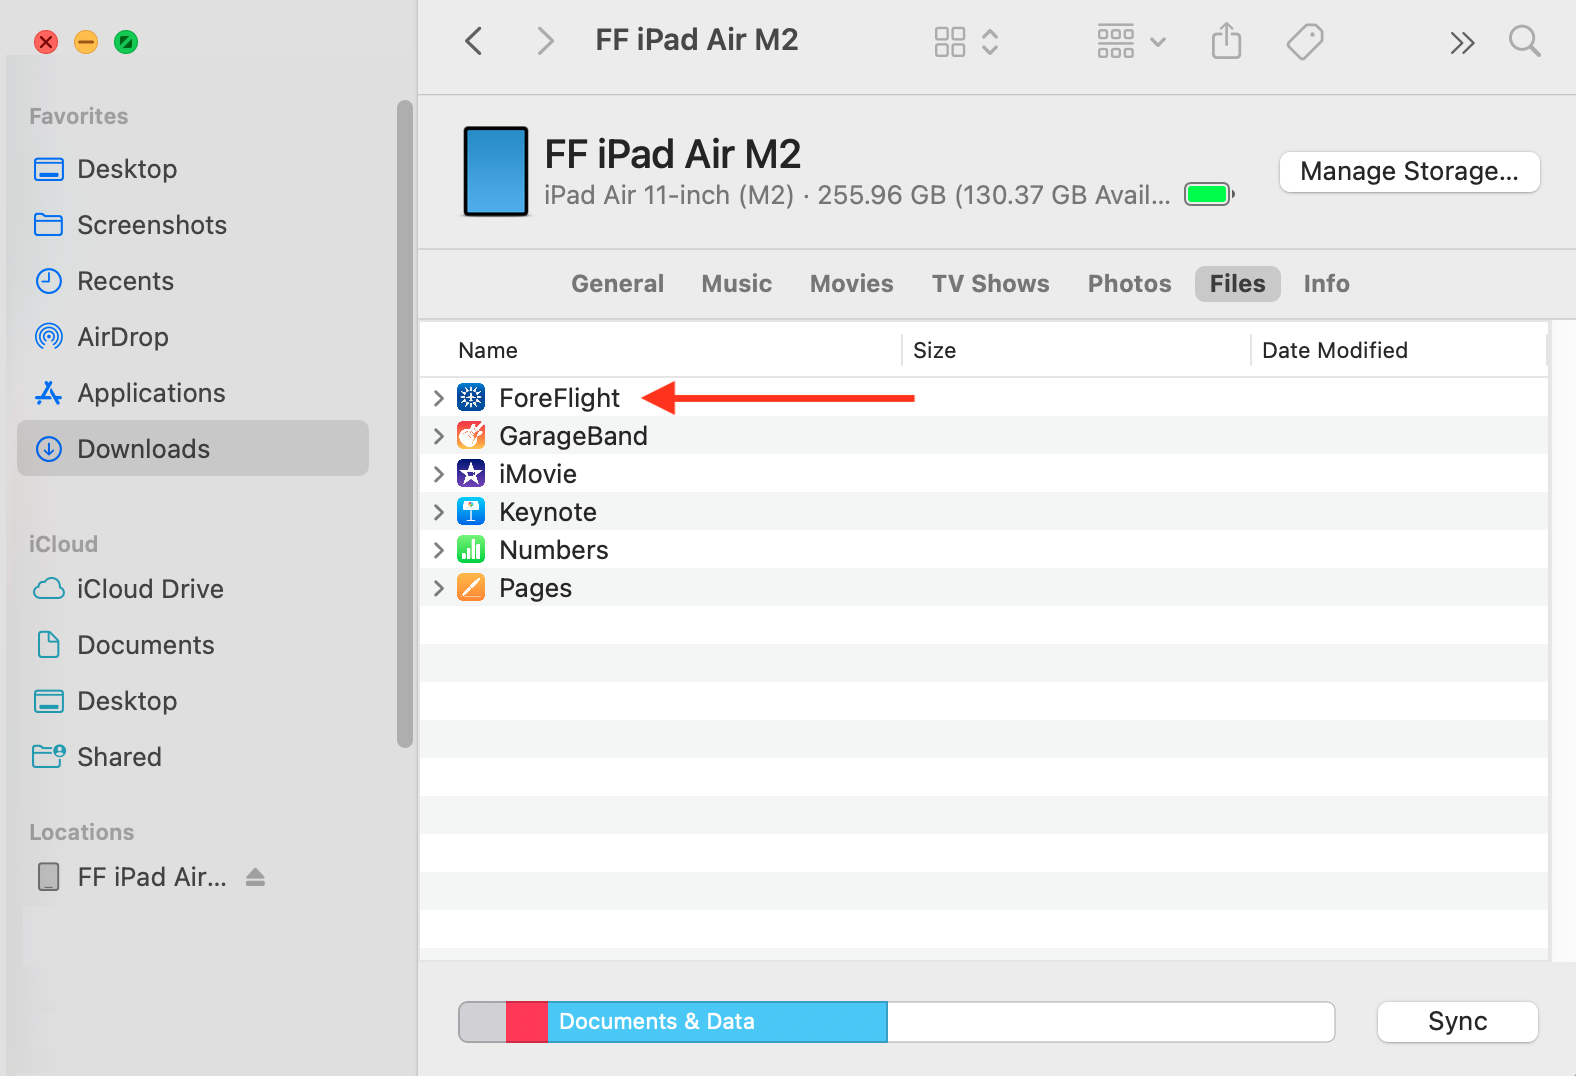
Task: Expand the Keynote row
Action: (438, 512)
